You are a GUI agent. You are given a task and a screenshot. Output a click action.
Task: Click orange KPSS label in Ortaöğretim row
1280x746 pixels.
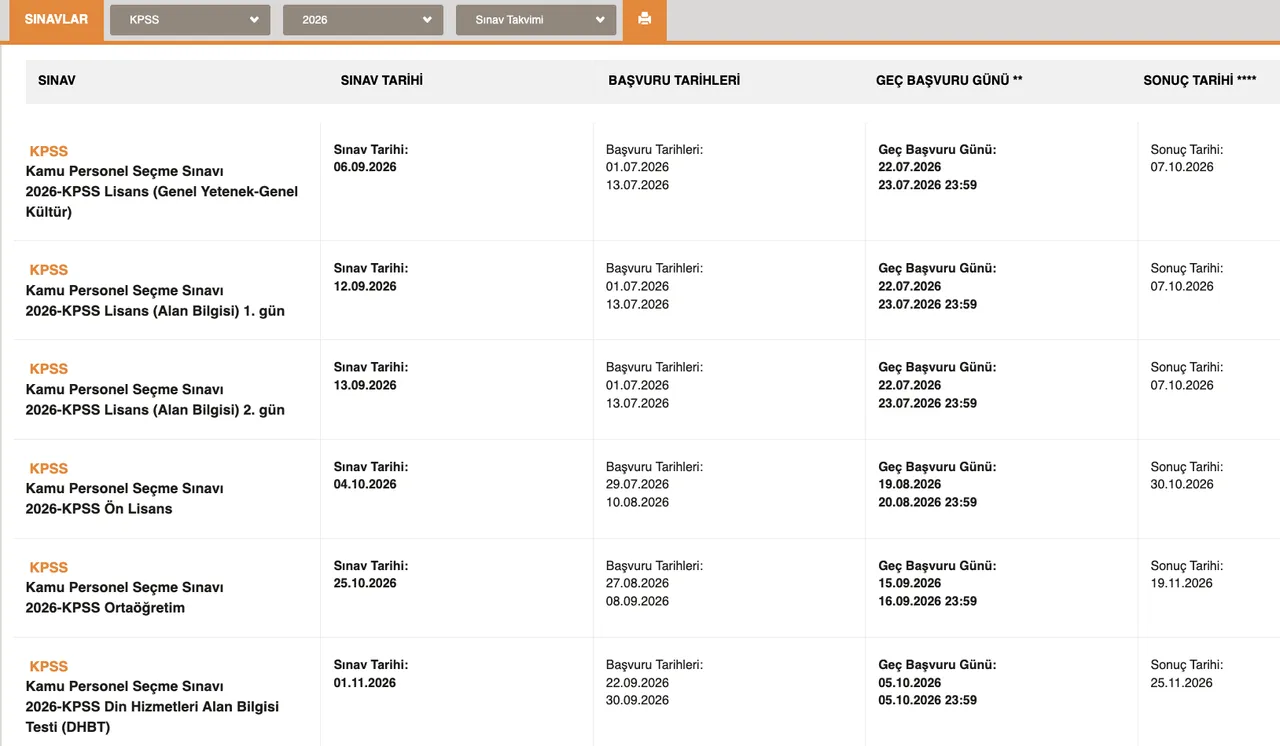coord(49,567)
